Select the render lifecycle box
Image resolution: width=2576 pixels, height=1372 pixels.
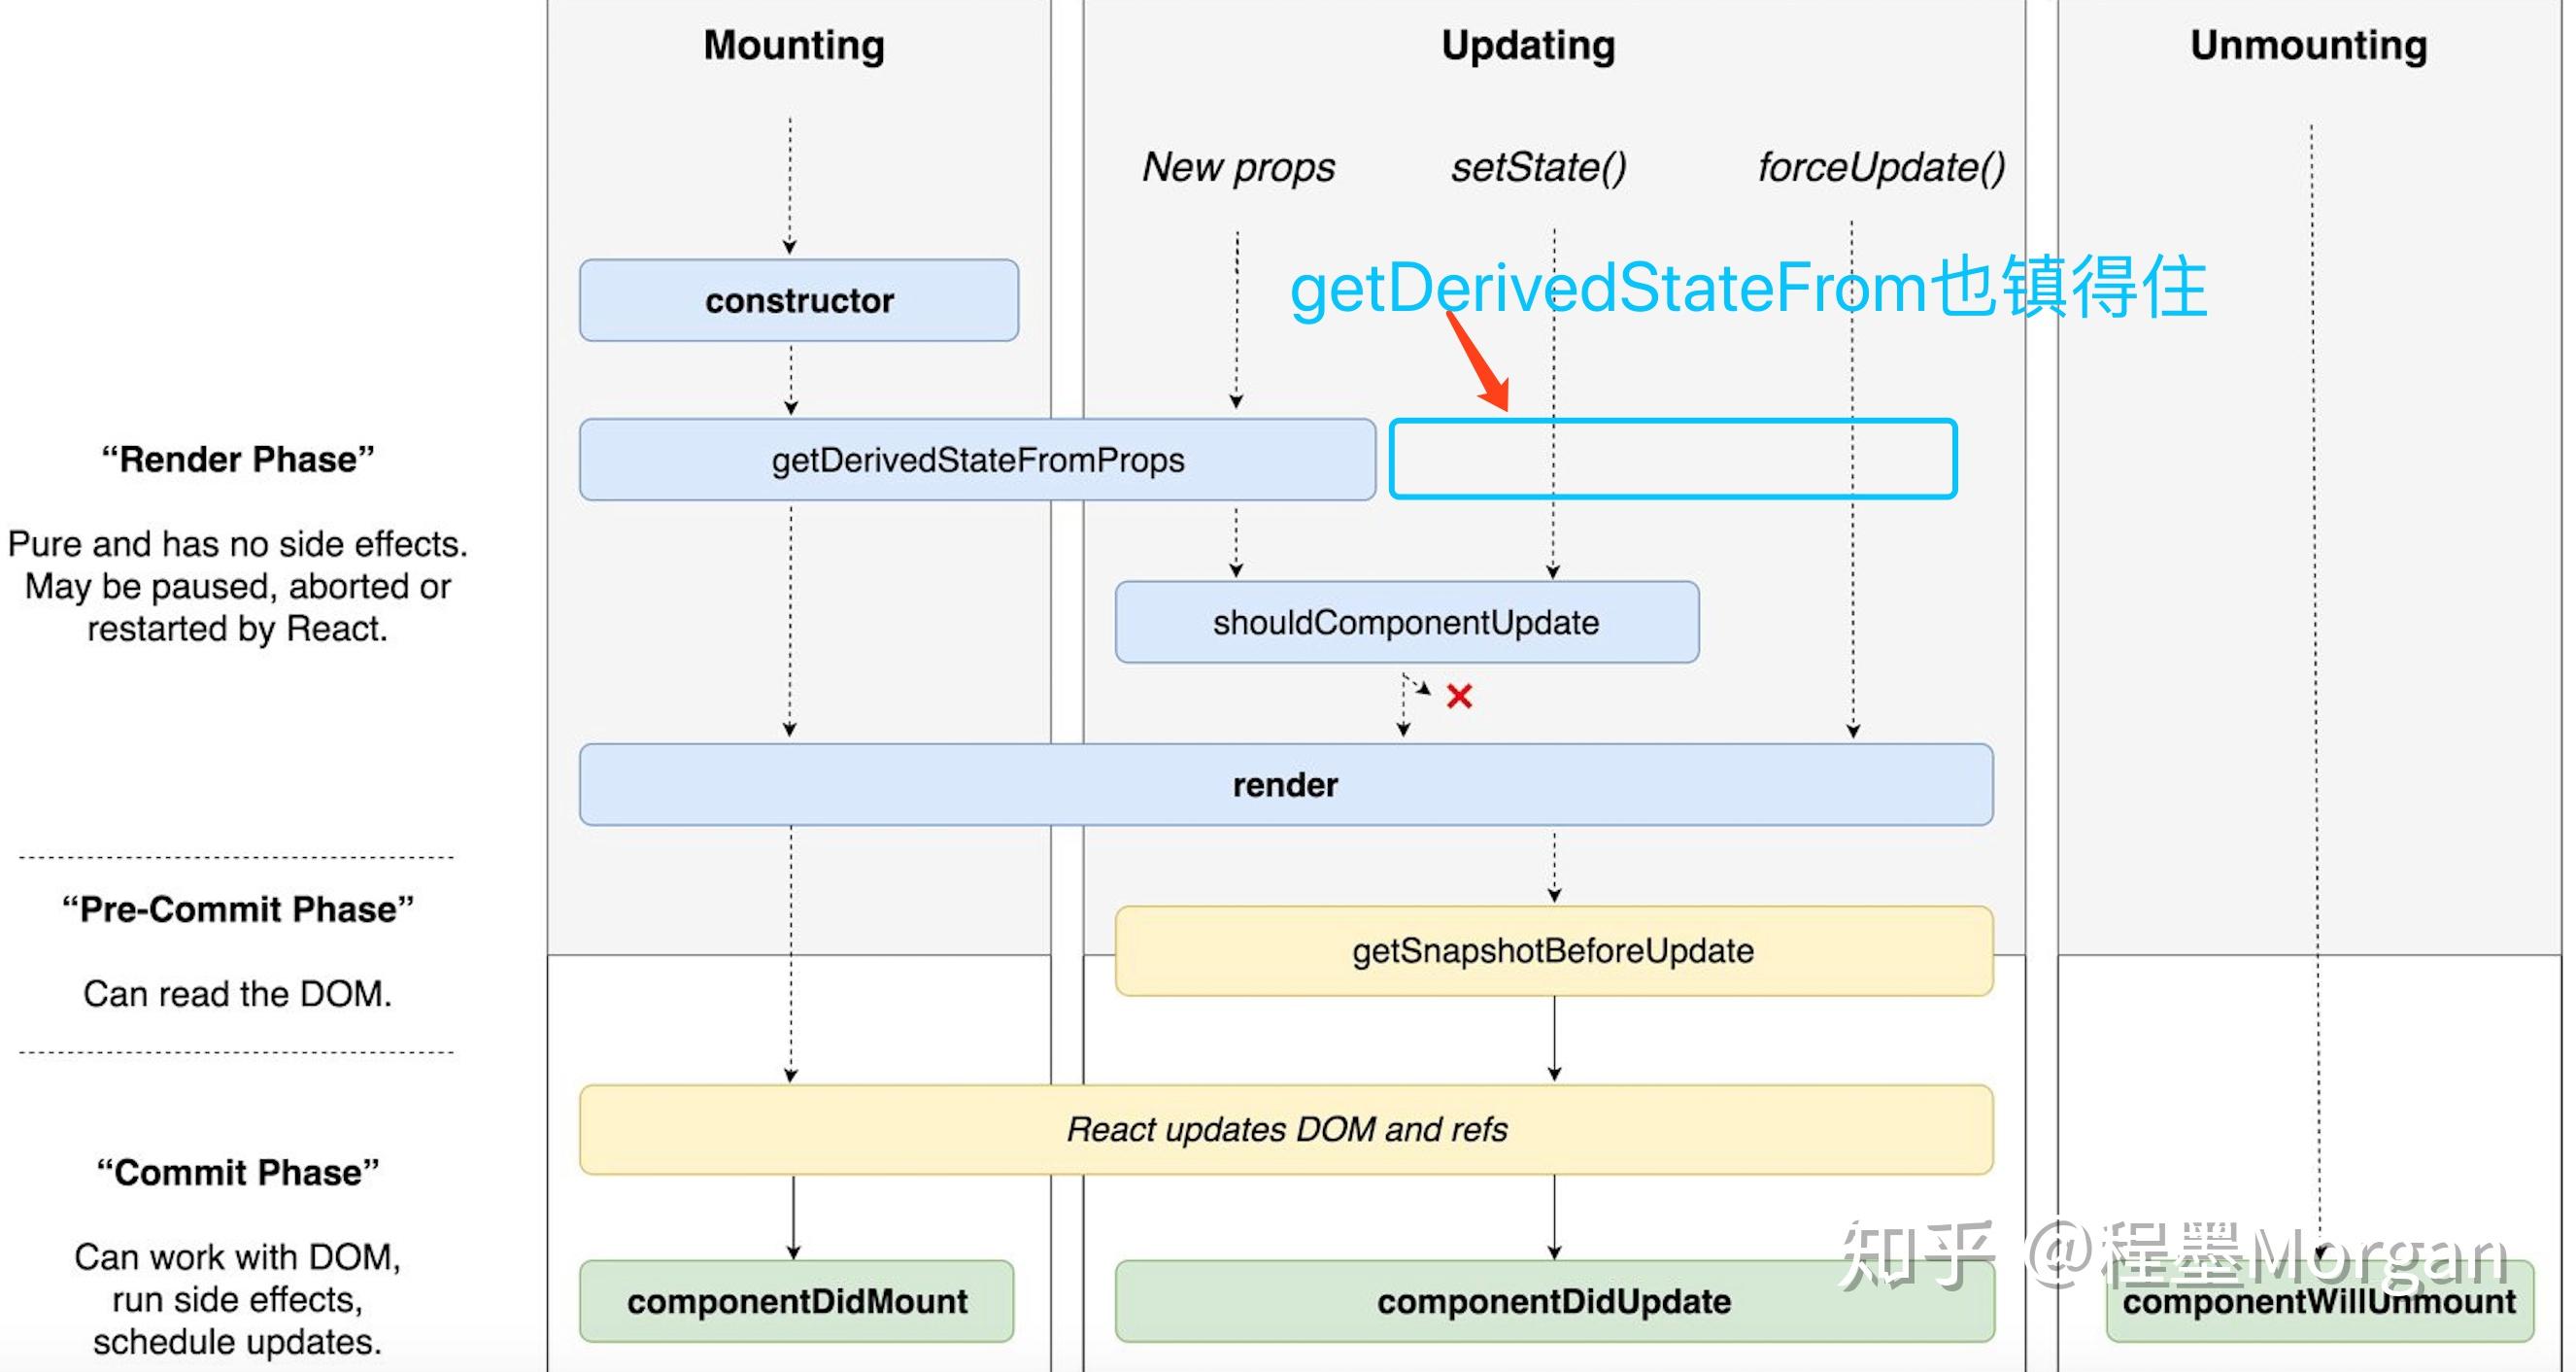1285,785
